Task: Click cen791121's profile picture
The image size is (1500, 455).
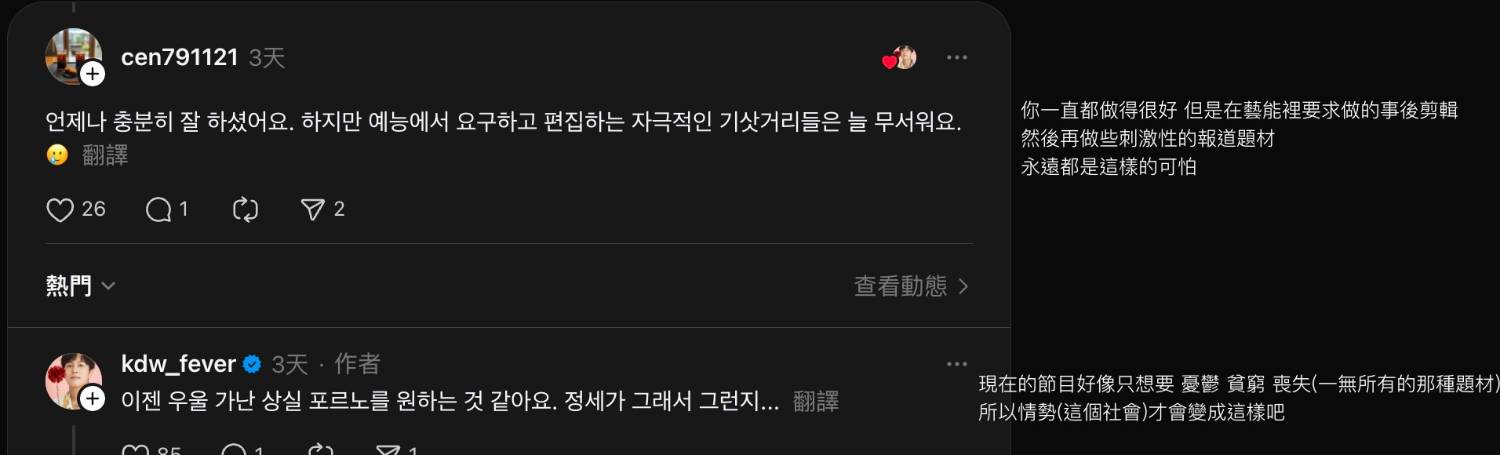Action: 70,54
